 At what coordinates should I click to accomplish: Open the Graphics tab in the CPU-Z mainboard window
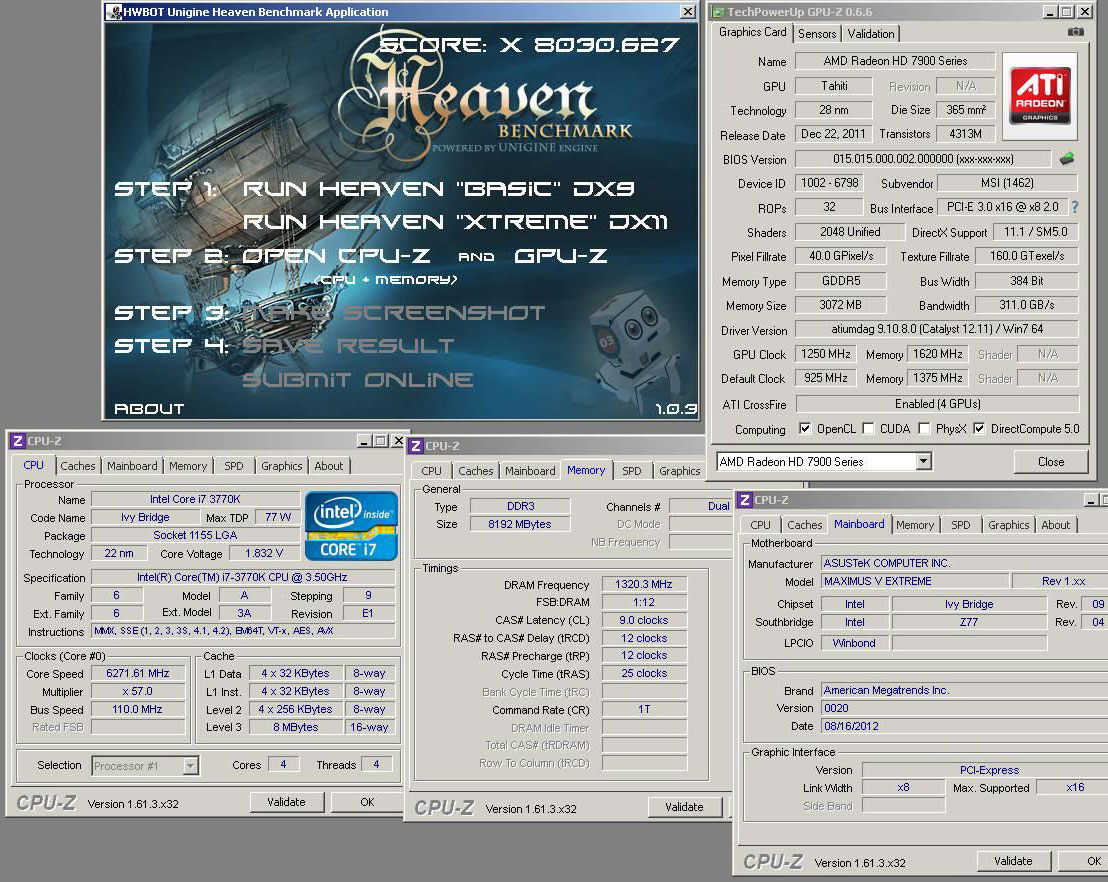point(1008,524)
